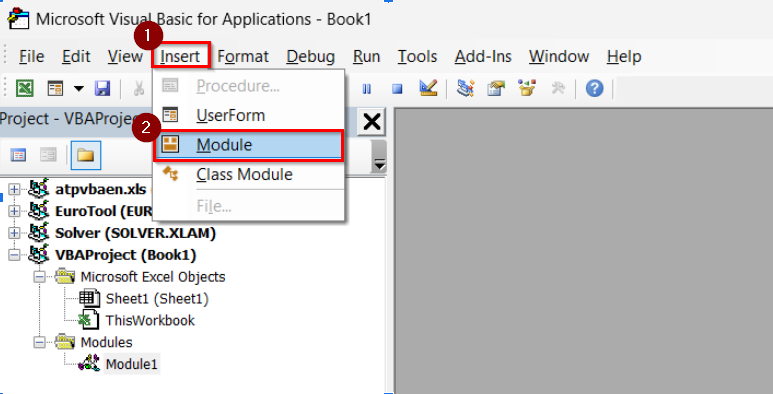Screen dimensions: 773x394
Task: Open the Edit menu
Action: coord(76,56)
